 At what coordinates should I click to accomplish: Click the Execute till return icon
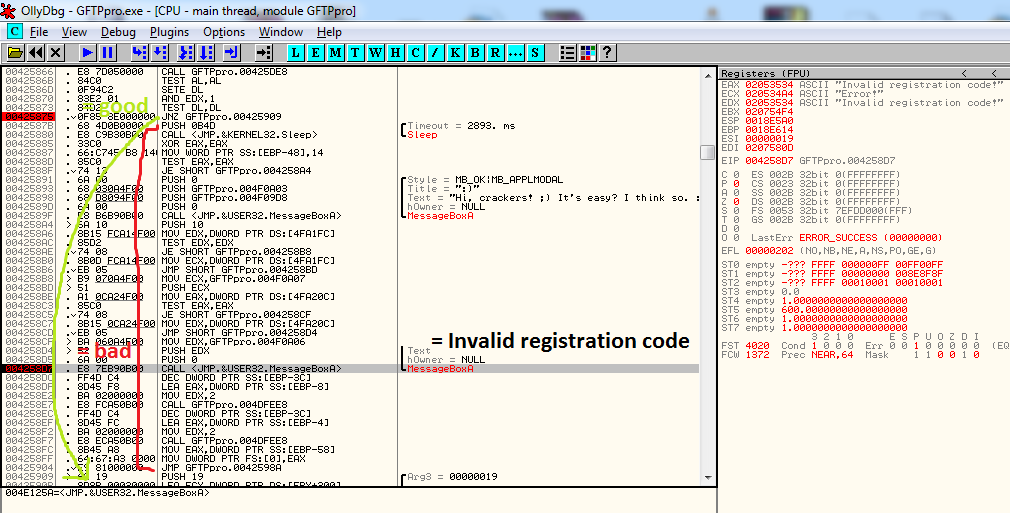point(232,52)
